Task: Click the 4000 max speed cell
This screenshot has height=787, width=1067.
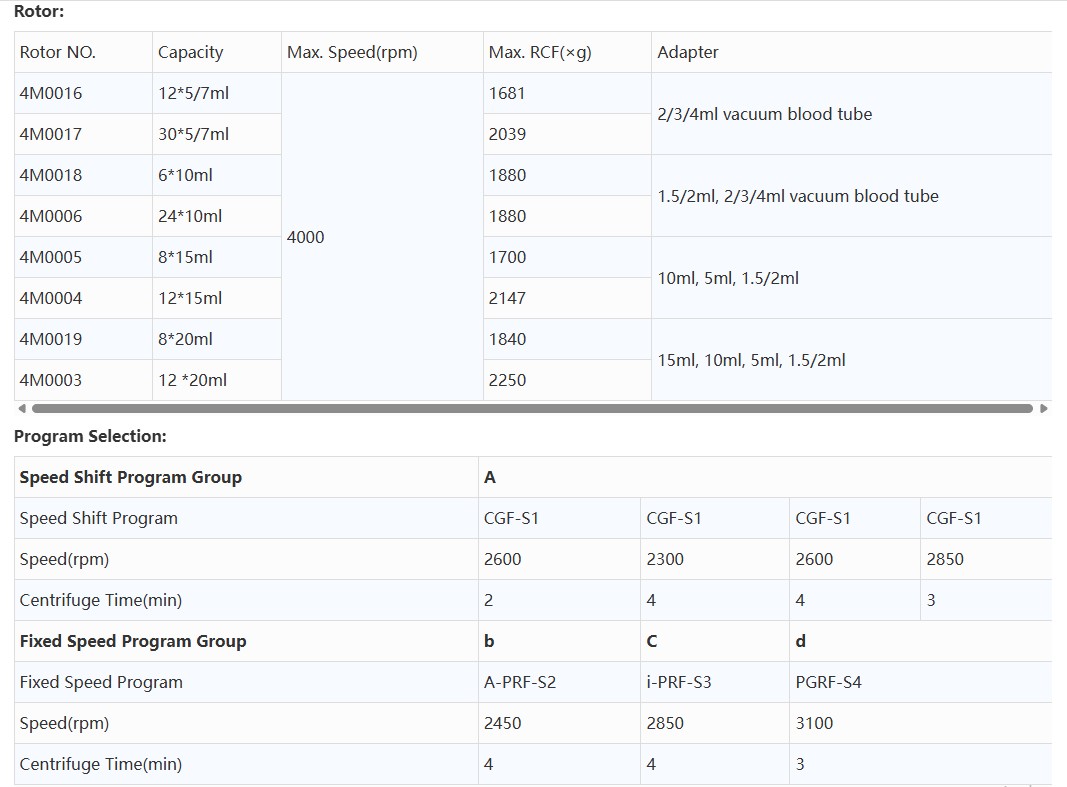Action: (x=306, y=237)
